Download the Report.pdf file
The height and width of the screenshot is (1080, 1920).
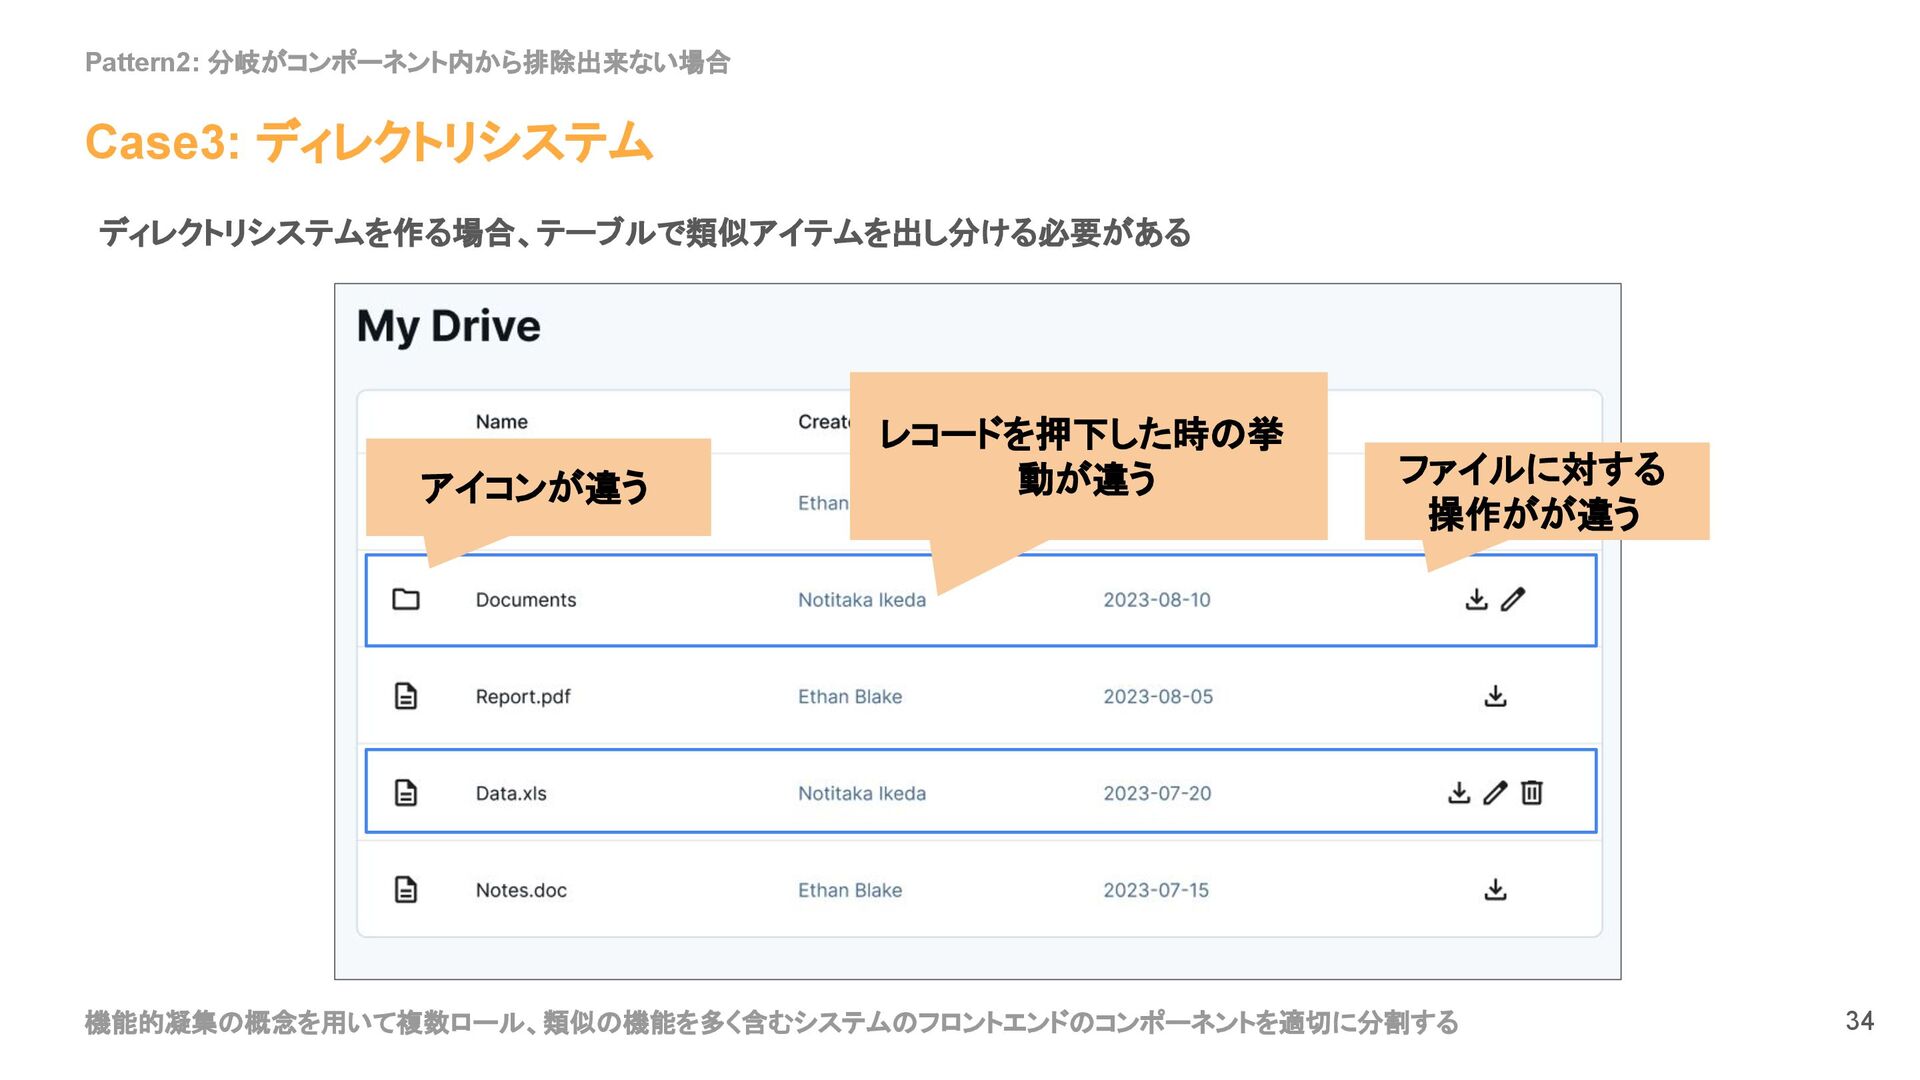coord(1495,696)
